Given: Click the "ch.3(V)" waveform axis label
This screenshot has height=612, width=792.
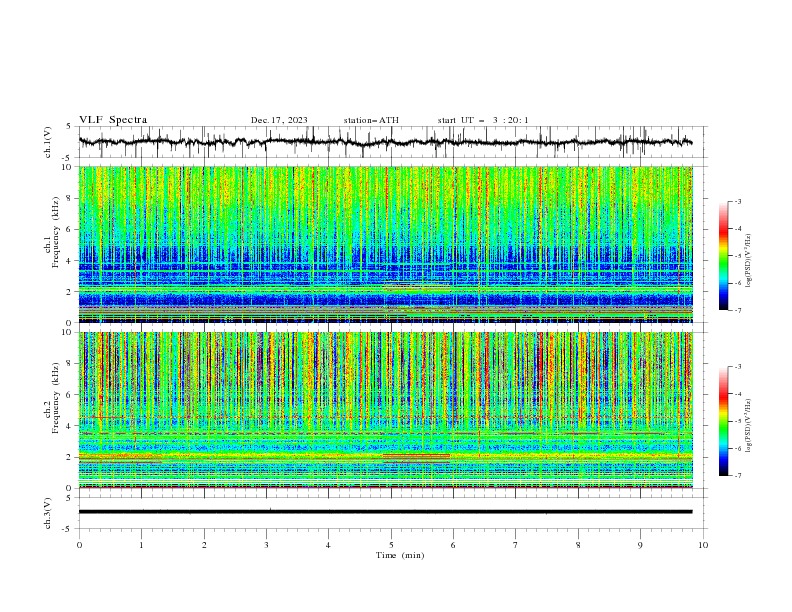Looking at the screenshot, I should coord(48,513).
